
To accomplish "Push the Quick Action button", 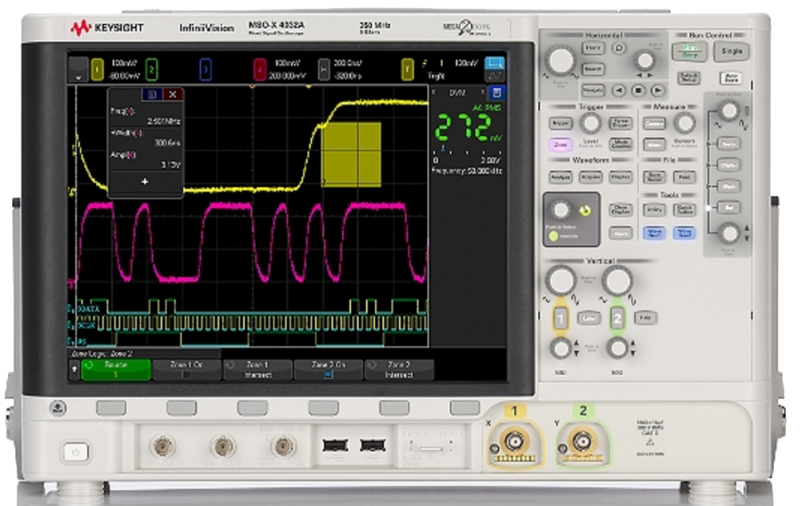I will click(x=685, y=210).
